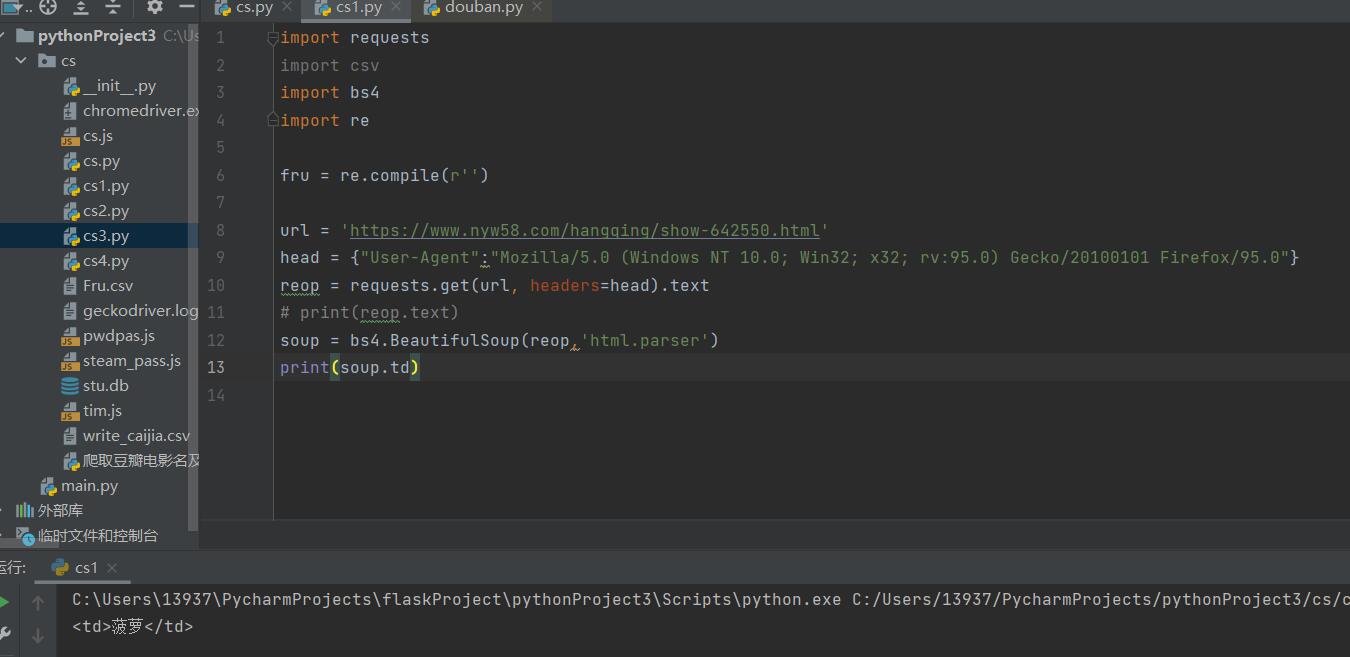Close the douban.py editor tab

pos(536,8)
